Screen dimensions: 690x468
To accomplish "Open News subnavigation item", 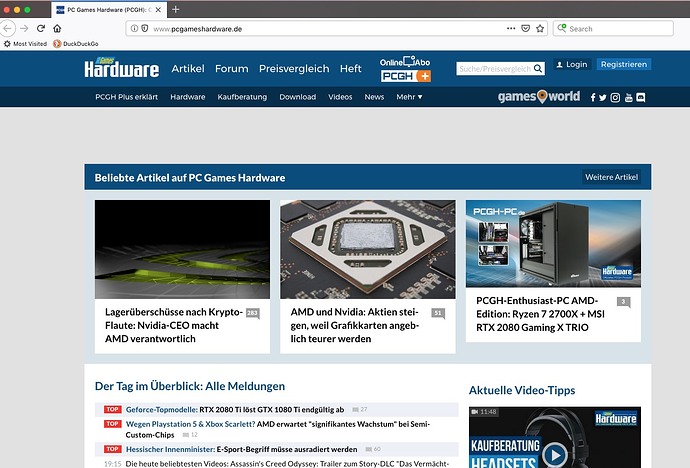I will (x=374, y=97).
